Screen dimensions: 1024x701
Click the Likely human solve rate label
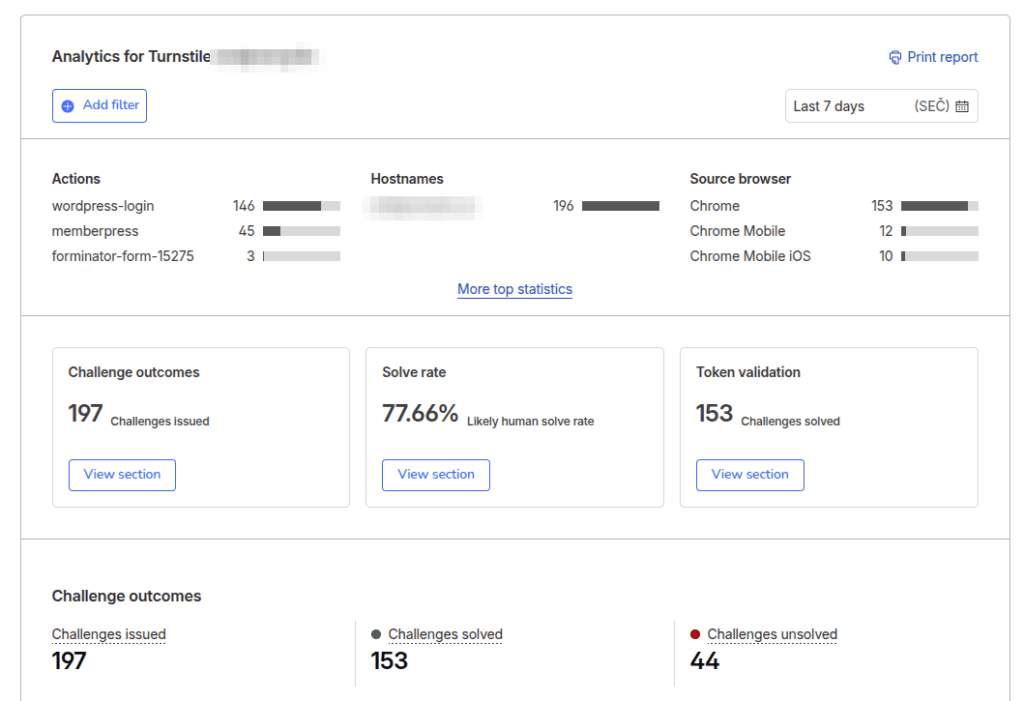coord(530,421)
